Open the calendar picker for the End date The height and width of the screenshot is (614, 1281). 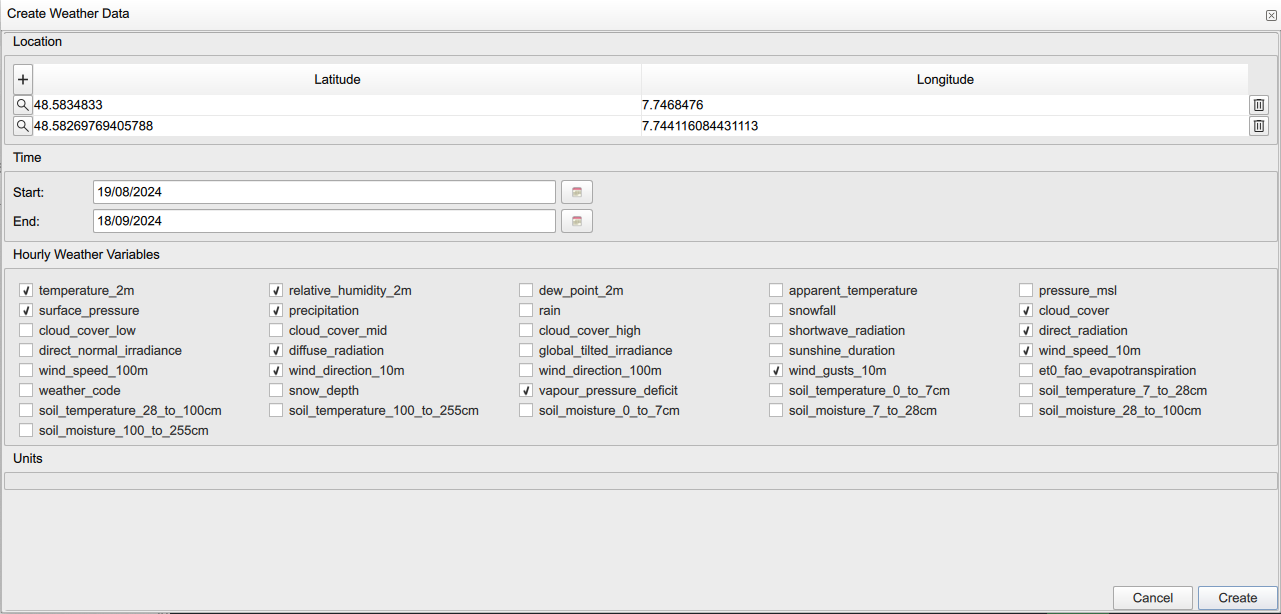(576, 220)
